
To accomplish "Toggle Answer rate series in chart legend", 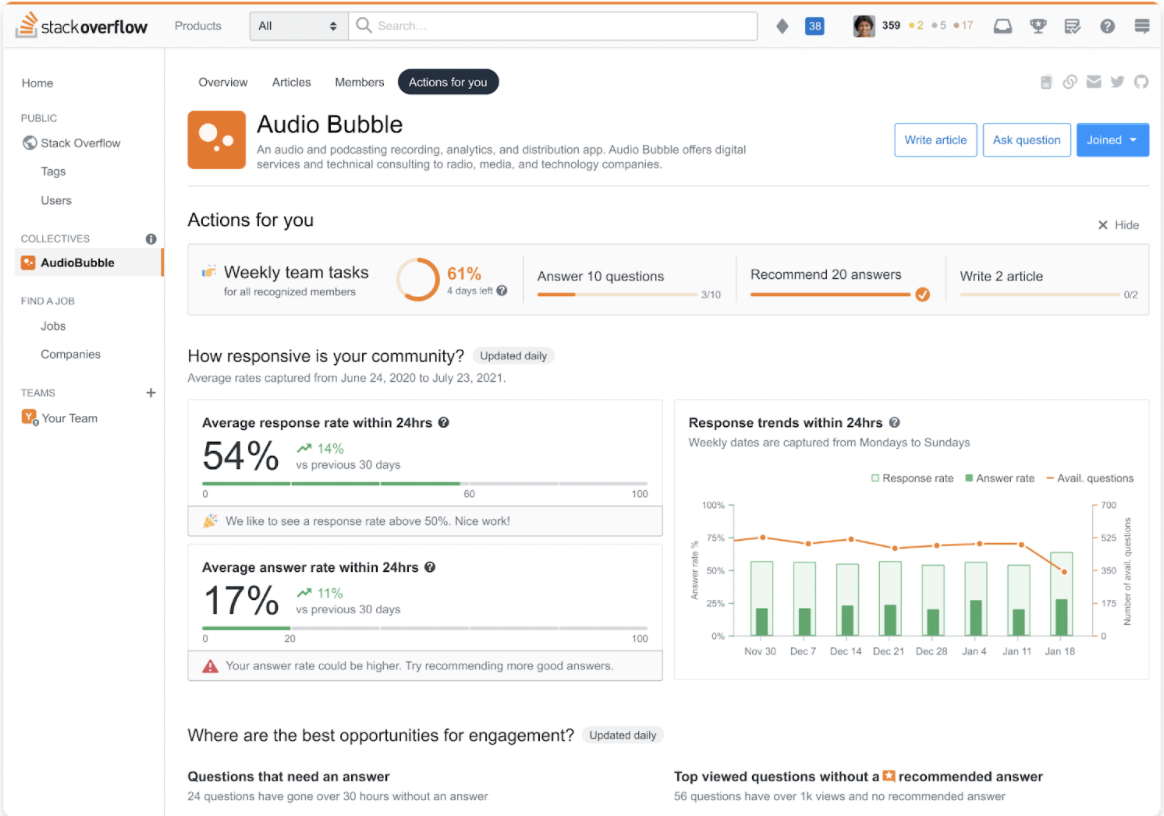I will tap(999, 478).
